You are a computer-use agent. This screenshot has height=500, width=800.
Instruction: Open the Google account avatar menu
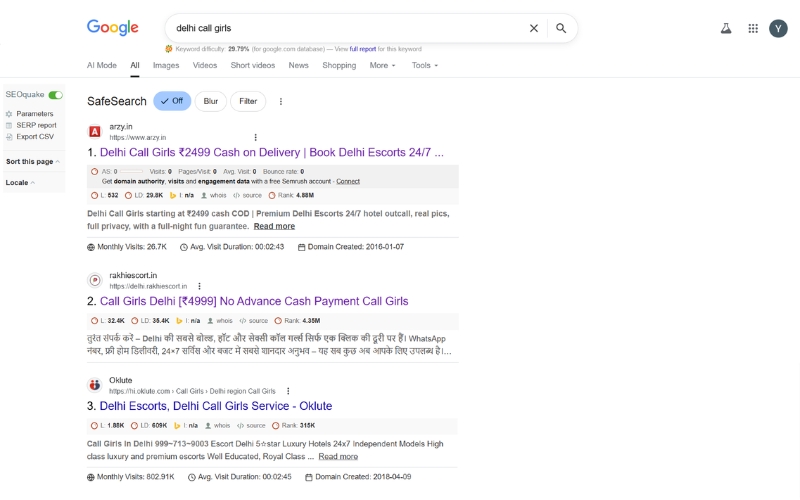[778, 29]
